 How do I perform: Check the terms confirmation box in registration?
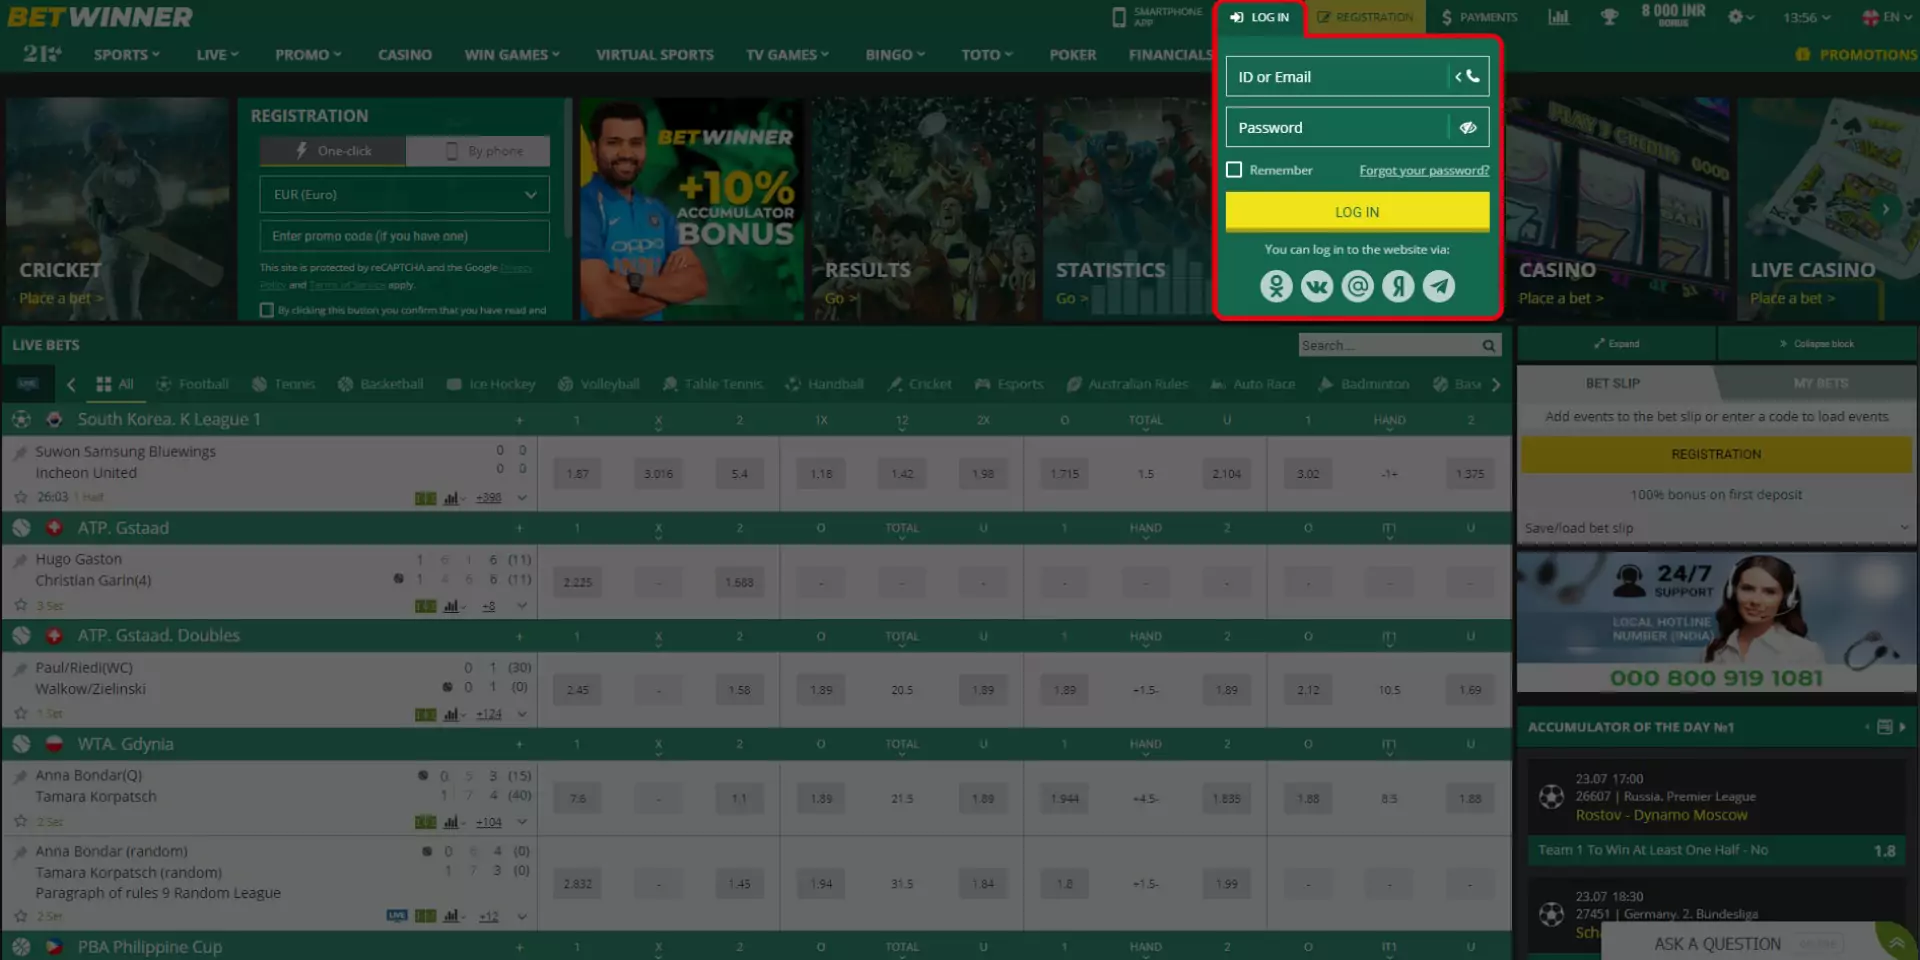click(x=266, y=310)
